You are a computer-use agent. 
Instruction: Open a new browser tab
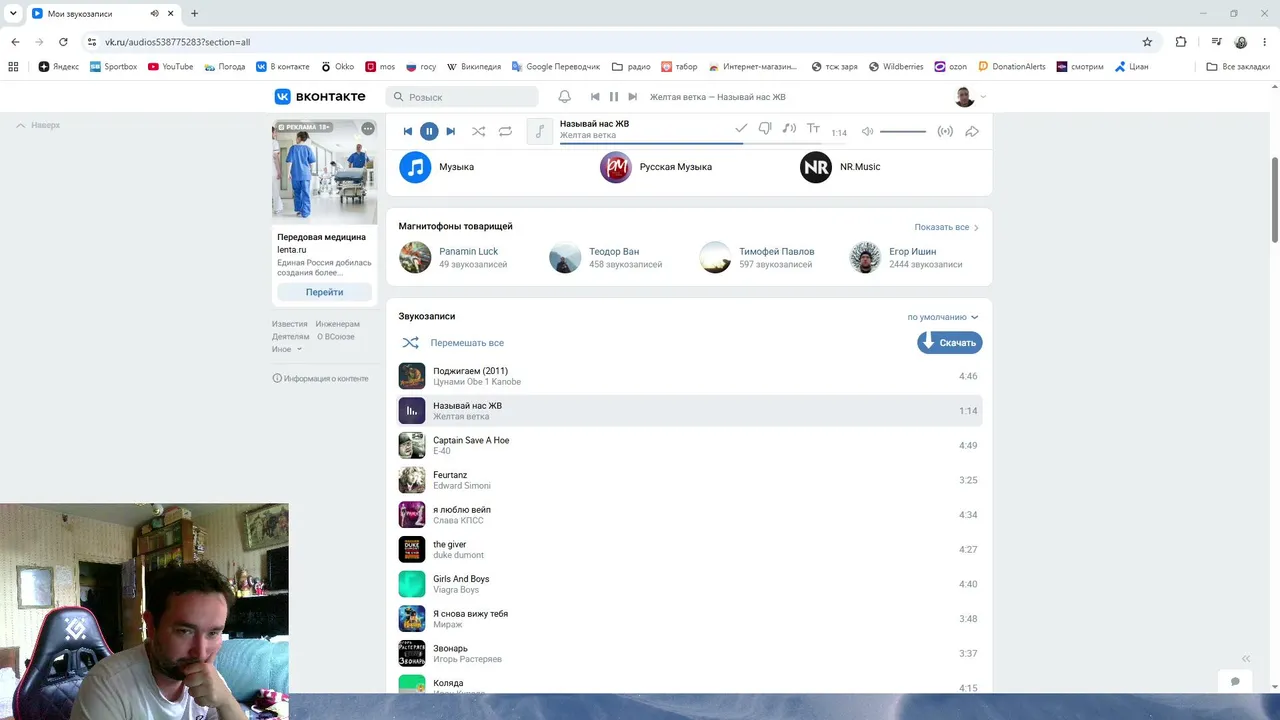(x=194, y=14)
